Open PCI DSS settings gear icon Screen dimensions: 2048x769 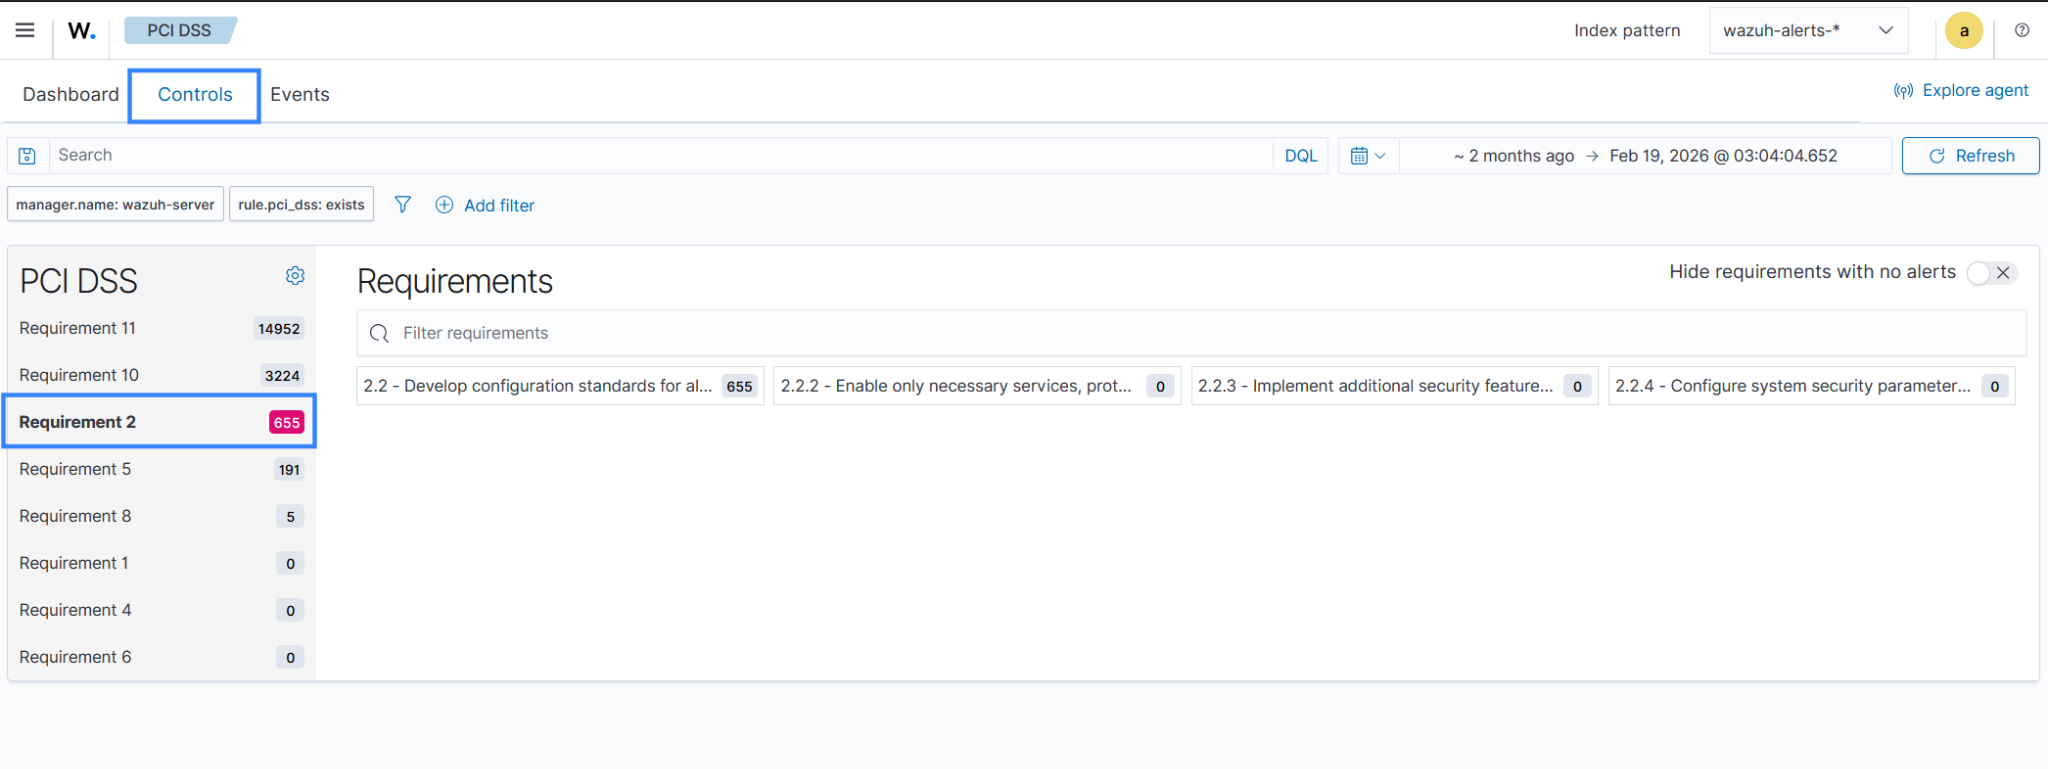pos(295,276)
